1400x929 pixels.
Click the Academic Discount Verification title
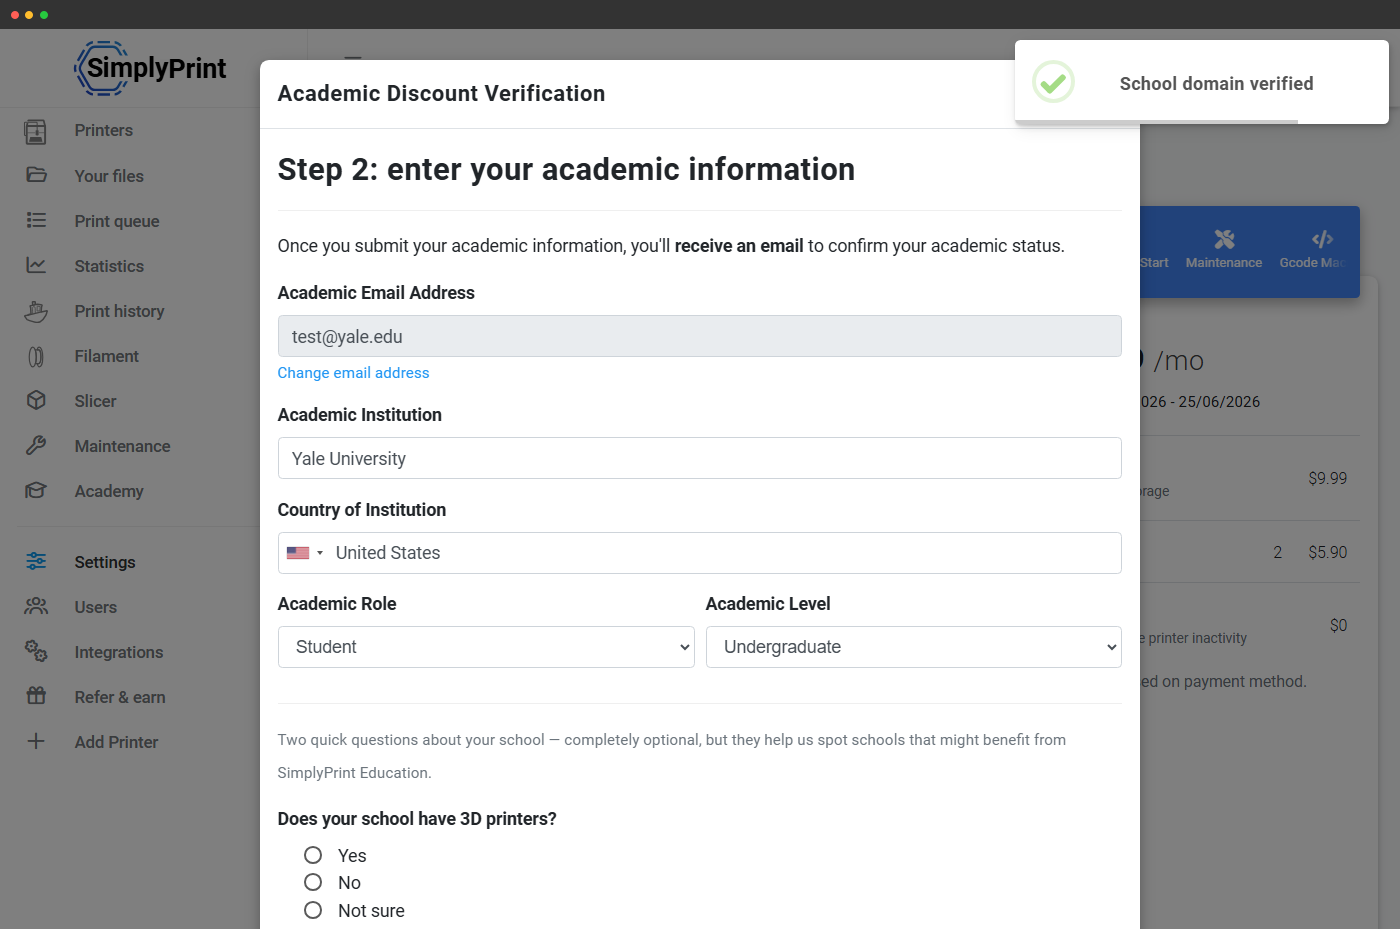pyautogui.click(x=441, y=93)
